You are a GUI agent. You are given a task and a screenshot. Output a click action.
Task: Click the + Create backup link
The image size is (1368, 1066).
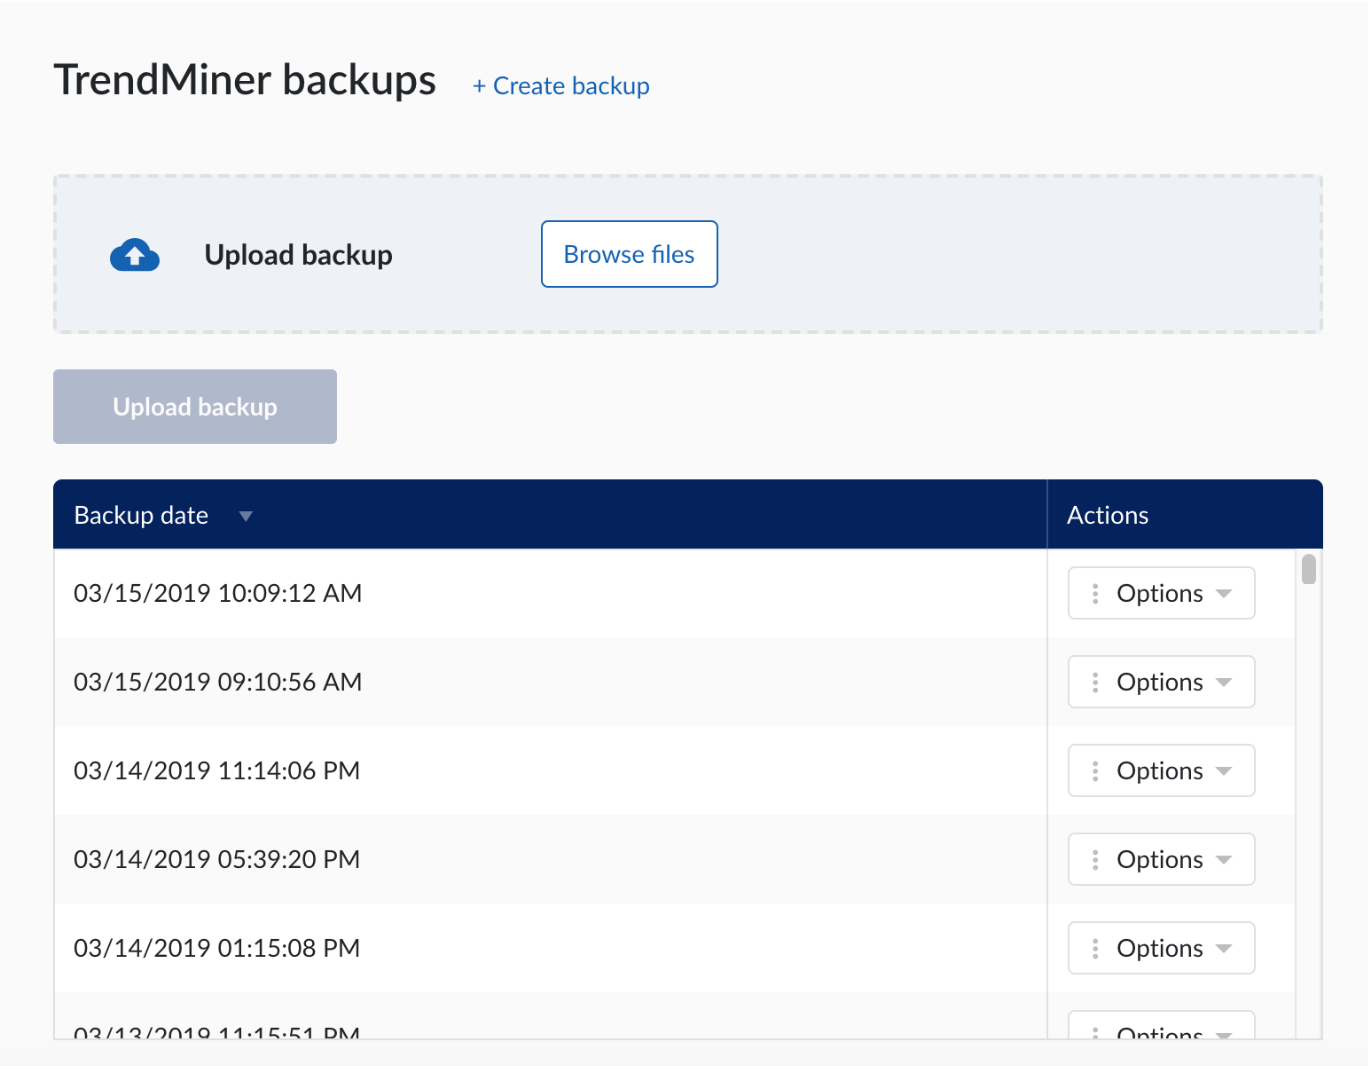561,86
